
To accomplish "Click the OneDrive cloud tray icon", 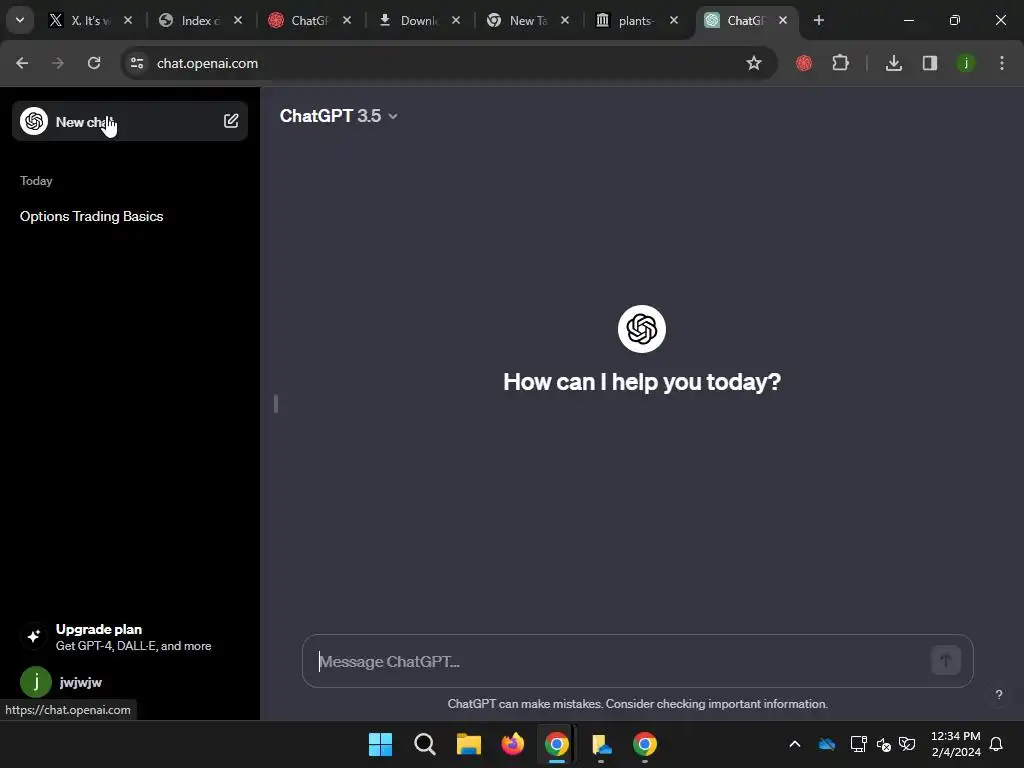I will 827,744.
